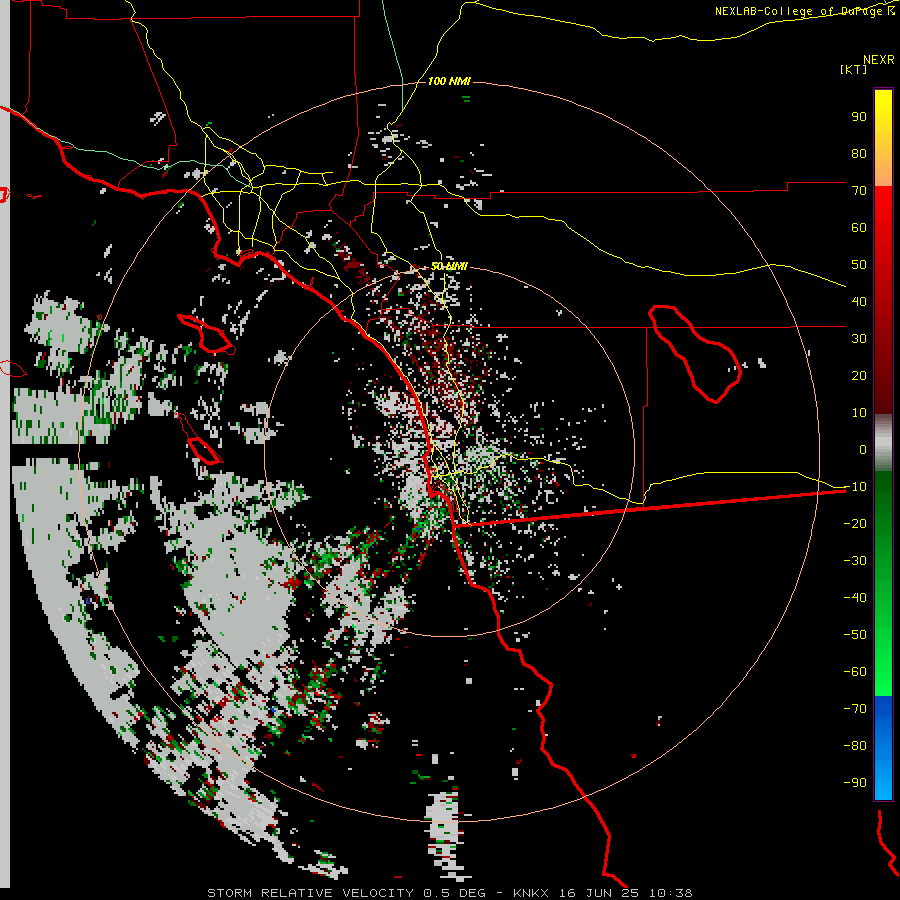Click the 0 value on velocity scale

tap(863, 450)
